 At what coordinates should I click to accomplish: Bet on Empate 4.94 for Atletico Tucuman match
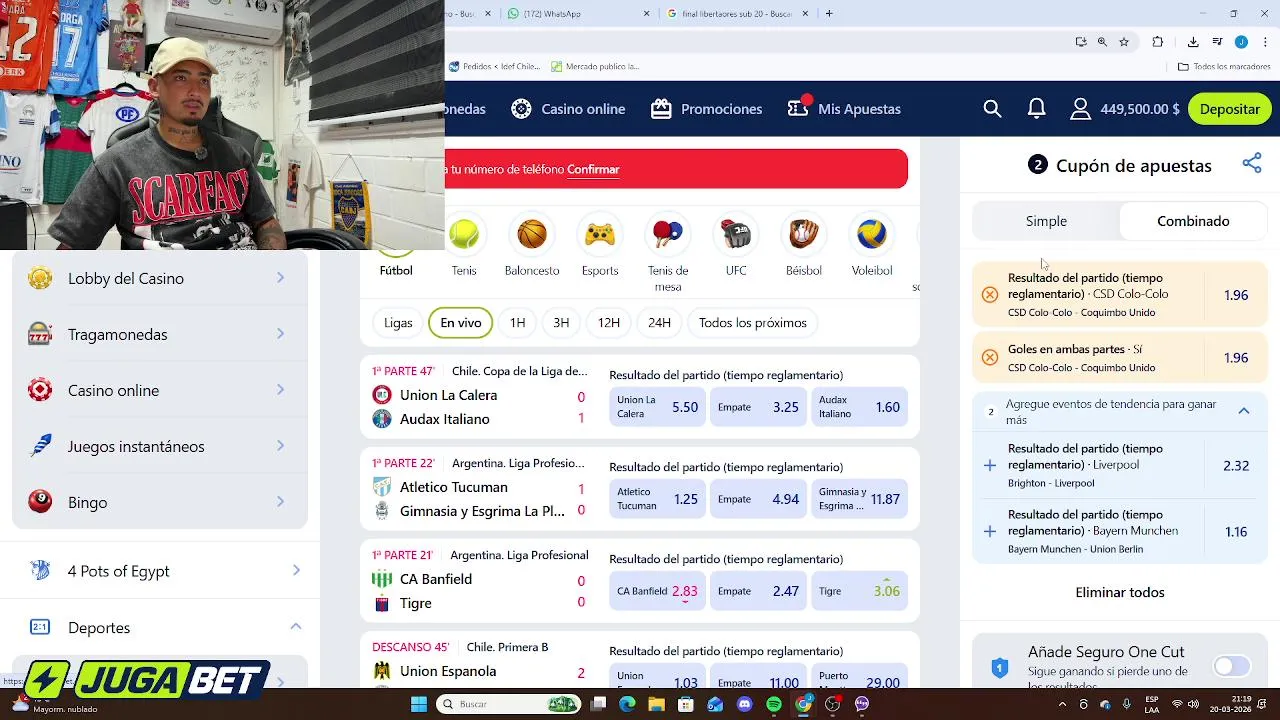pyautogui.click(x=758, y=499)
